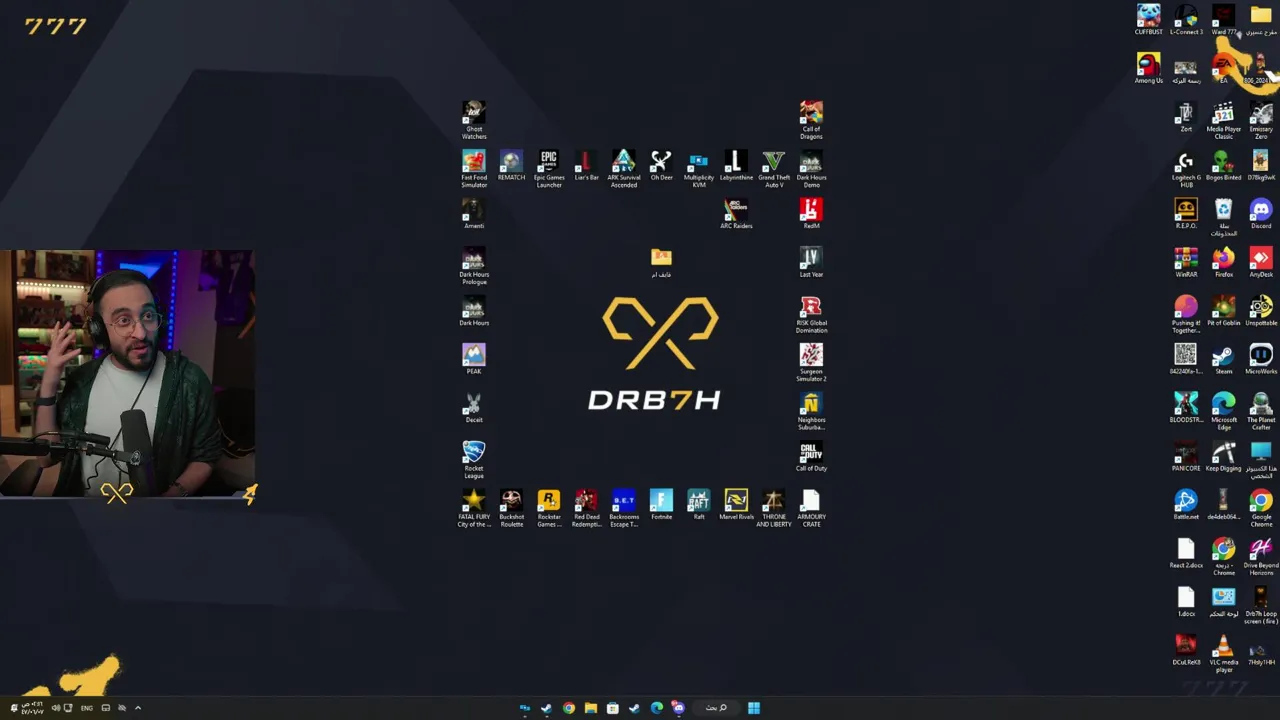1280x720 pixels.
Task: Launch Grand Theft Auto V shortcut
Action: pyautogui.click(x=773, y=169)
